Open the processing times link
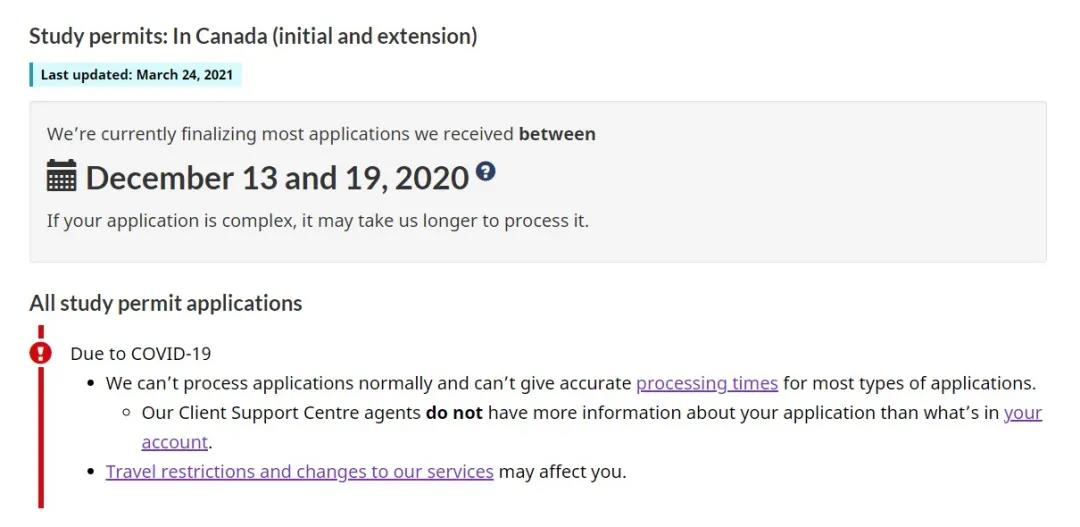Screen dimensions: 1080x527 pos(707,382)
